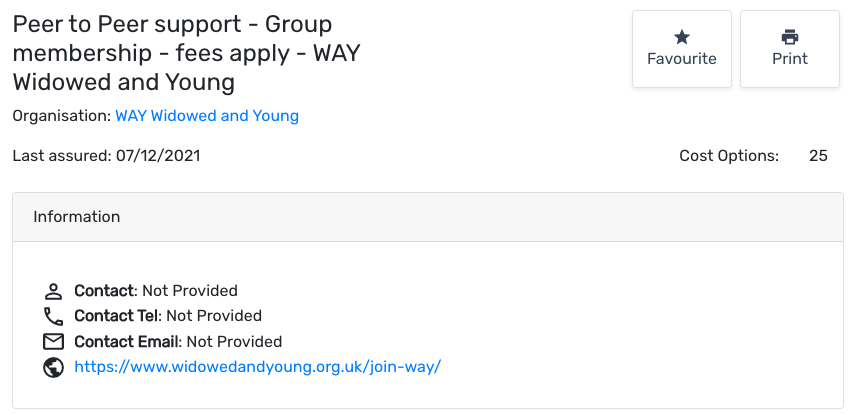Viewport: 858px width, 415px height.
Task: Click the 07/12/2021 assured date
Action: click(x=159, y=156)
